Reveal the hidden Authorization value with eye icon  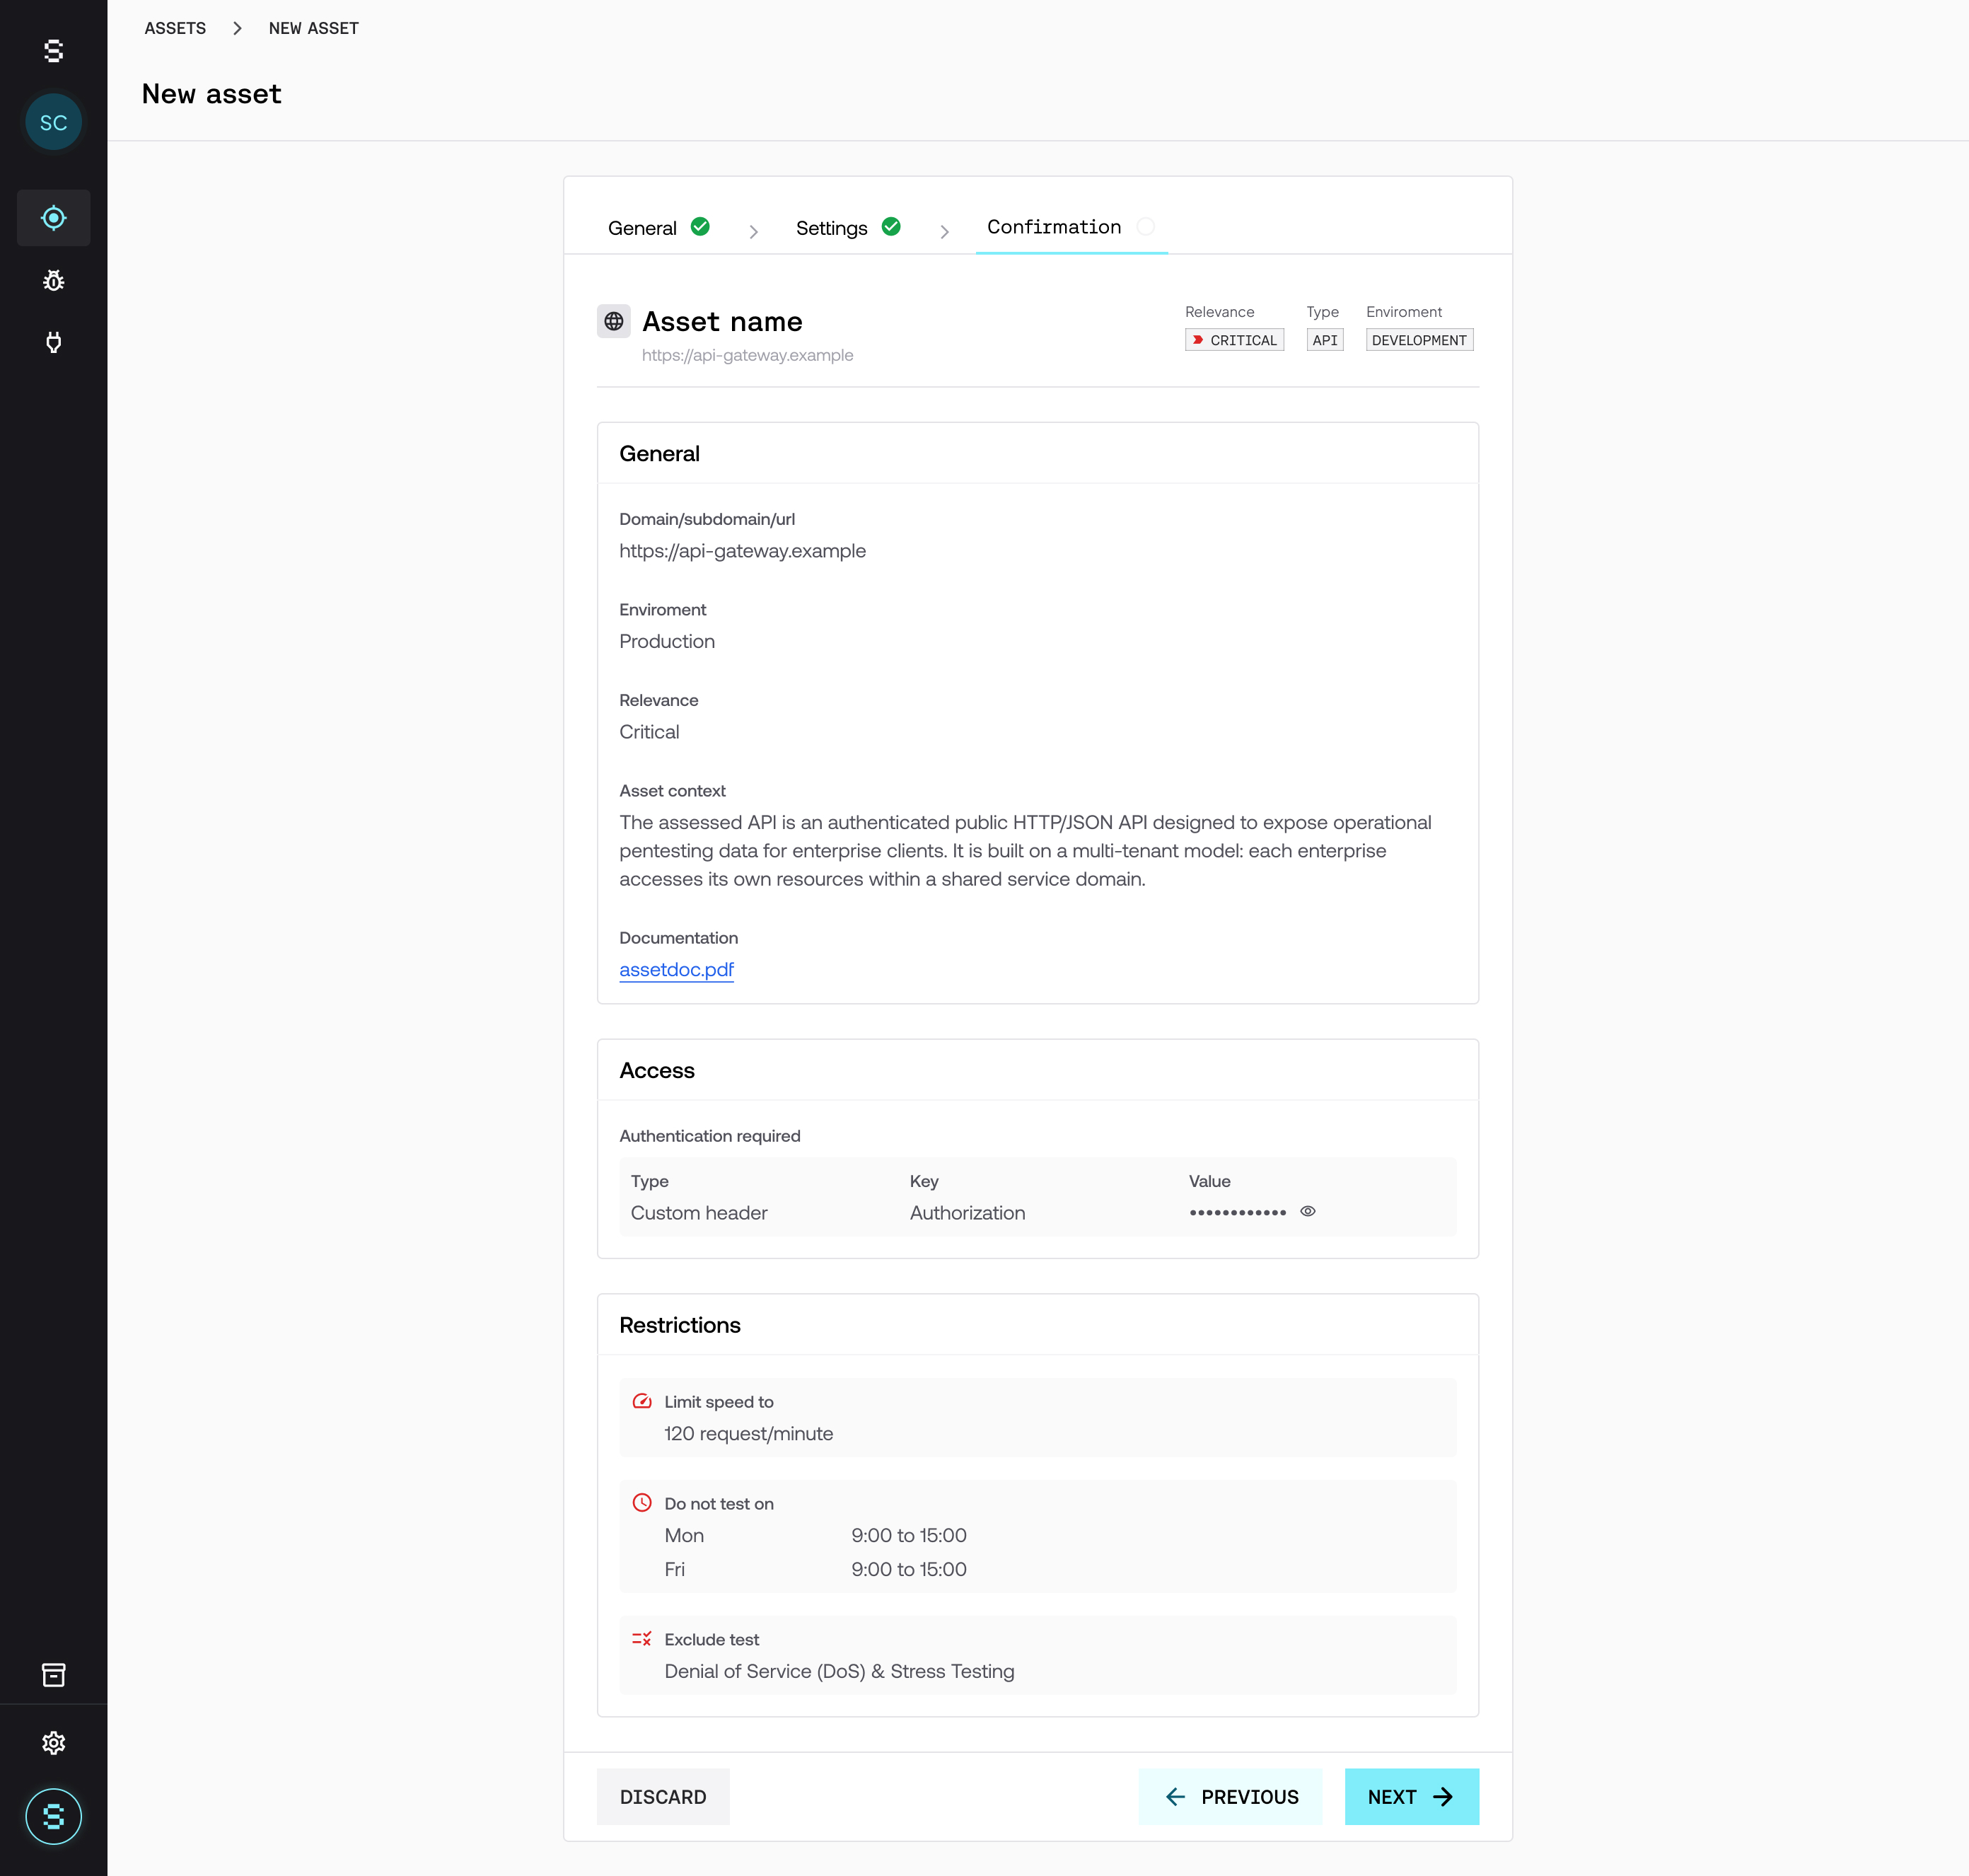tap(1307, 1211)
